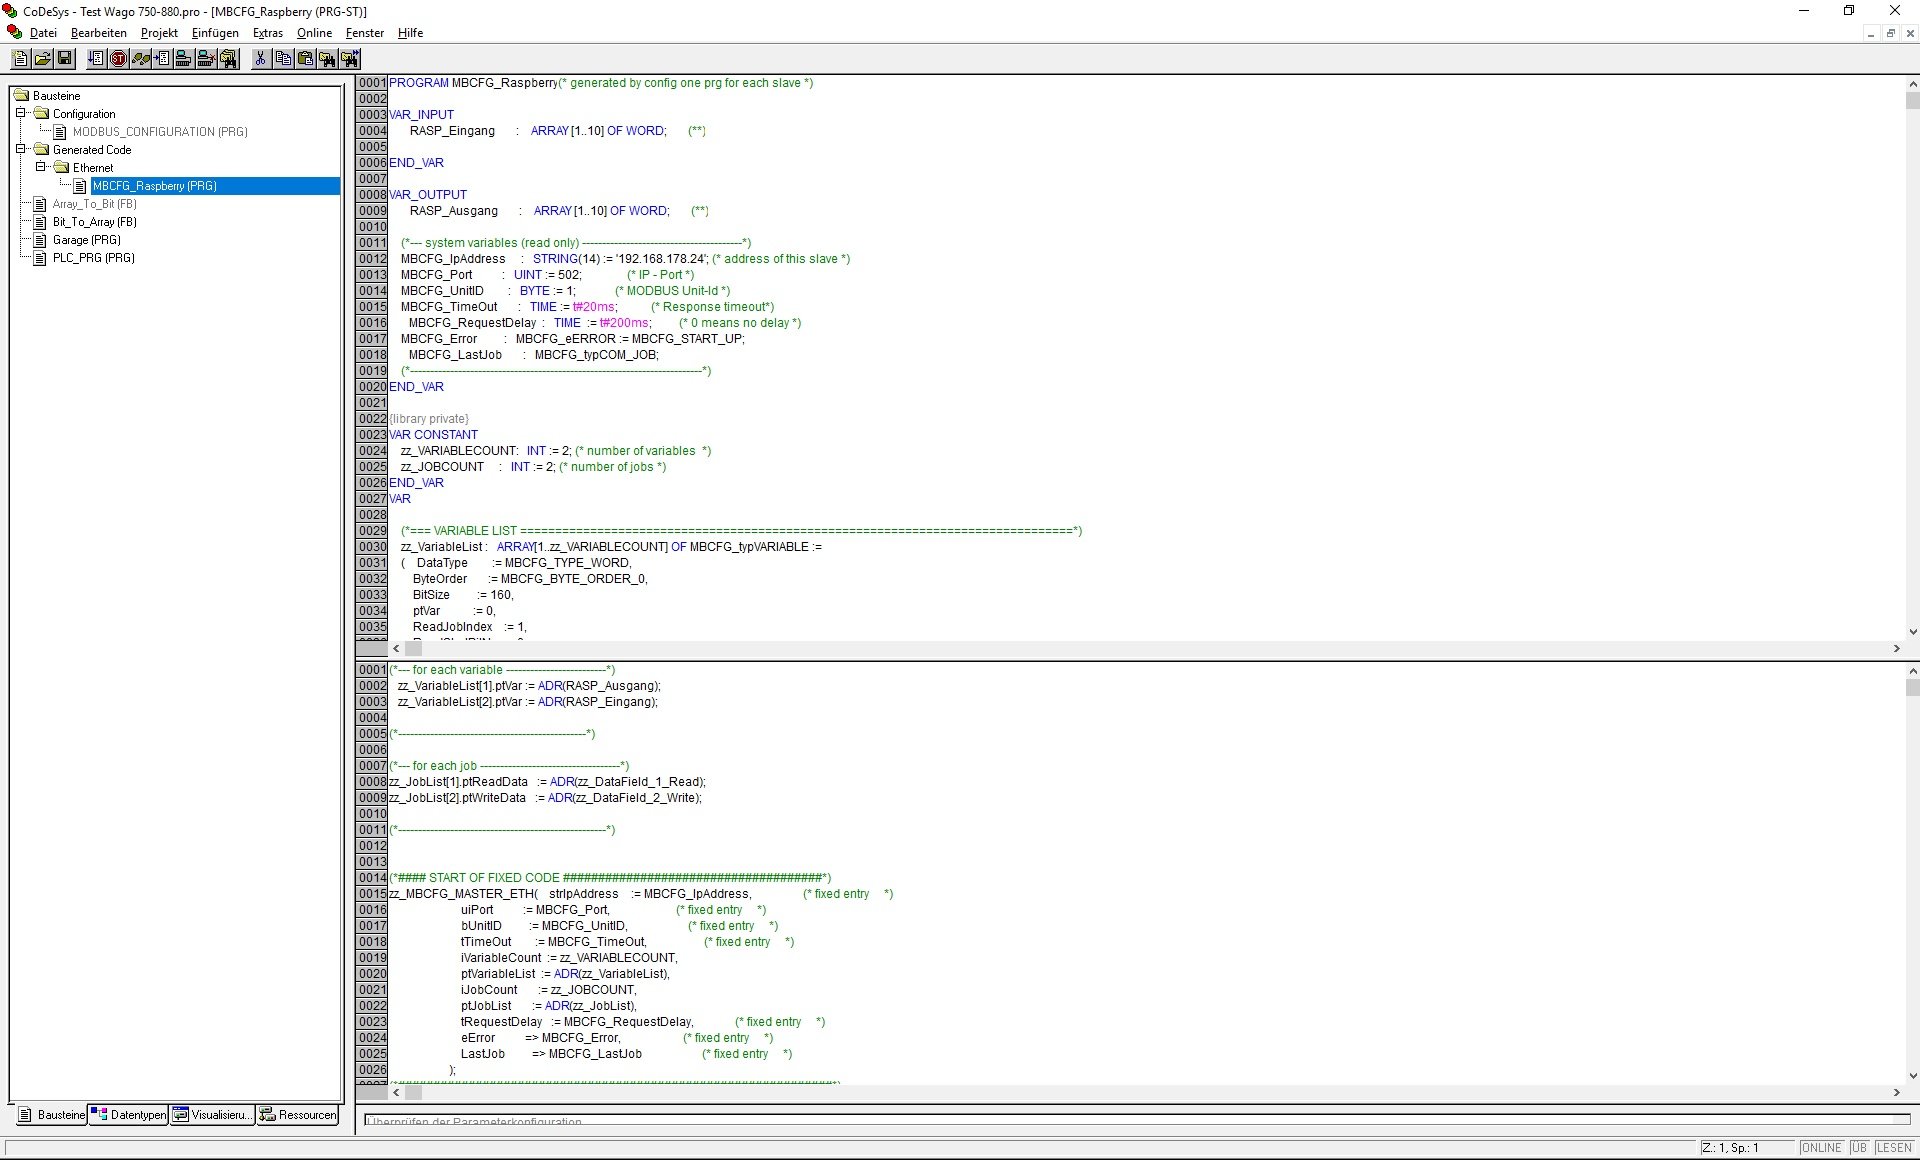1920x1160 pixels.
Task: Click the single step footprints icon
Action: [x=141, y=59]
